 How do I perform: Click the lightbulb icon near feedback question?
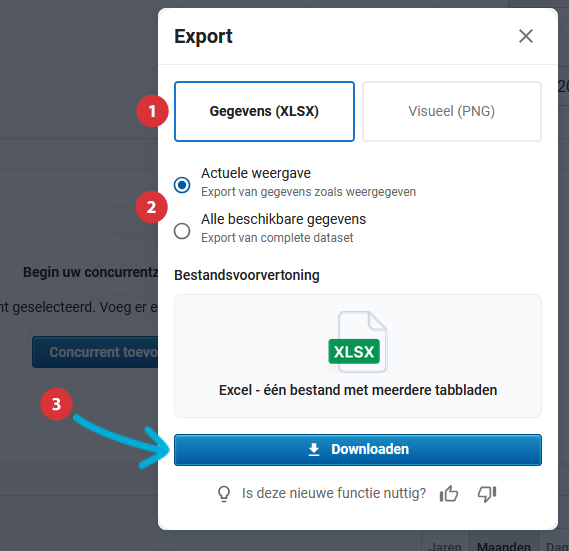[x=224, y=494]
